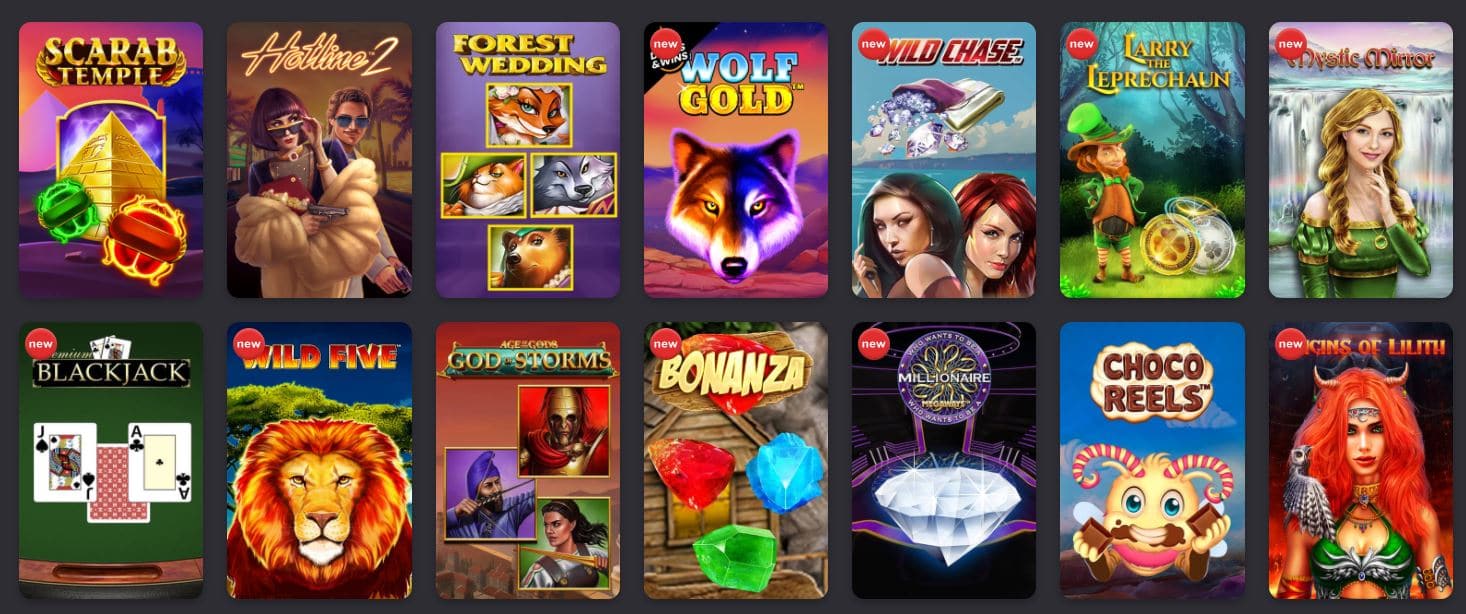The image size is (1466, 614).
Task: Click the Wild Chase game thumbnail
Action: [x=944, y=160]
